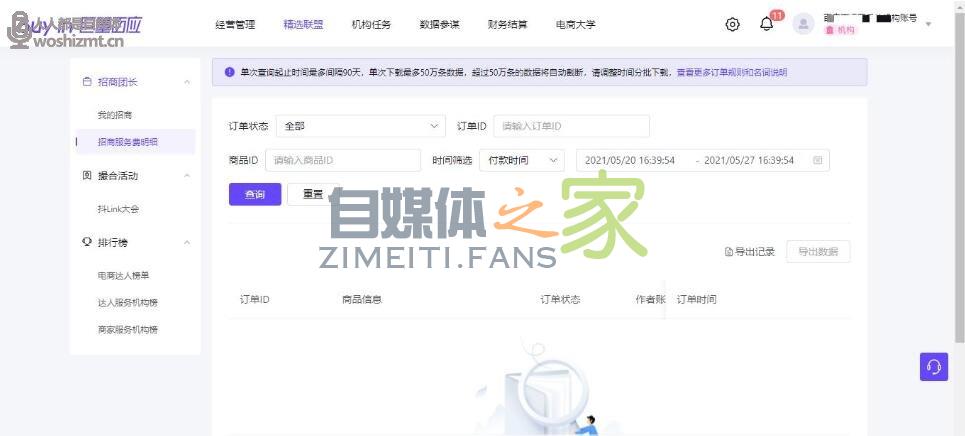
Task: Open the 精选联盟 top menu
Action: click(303, 25)
